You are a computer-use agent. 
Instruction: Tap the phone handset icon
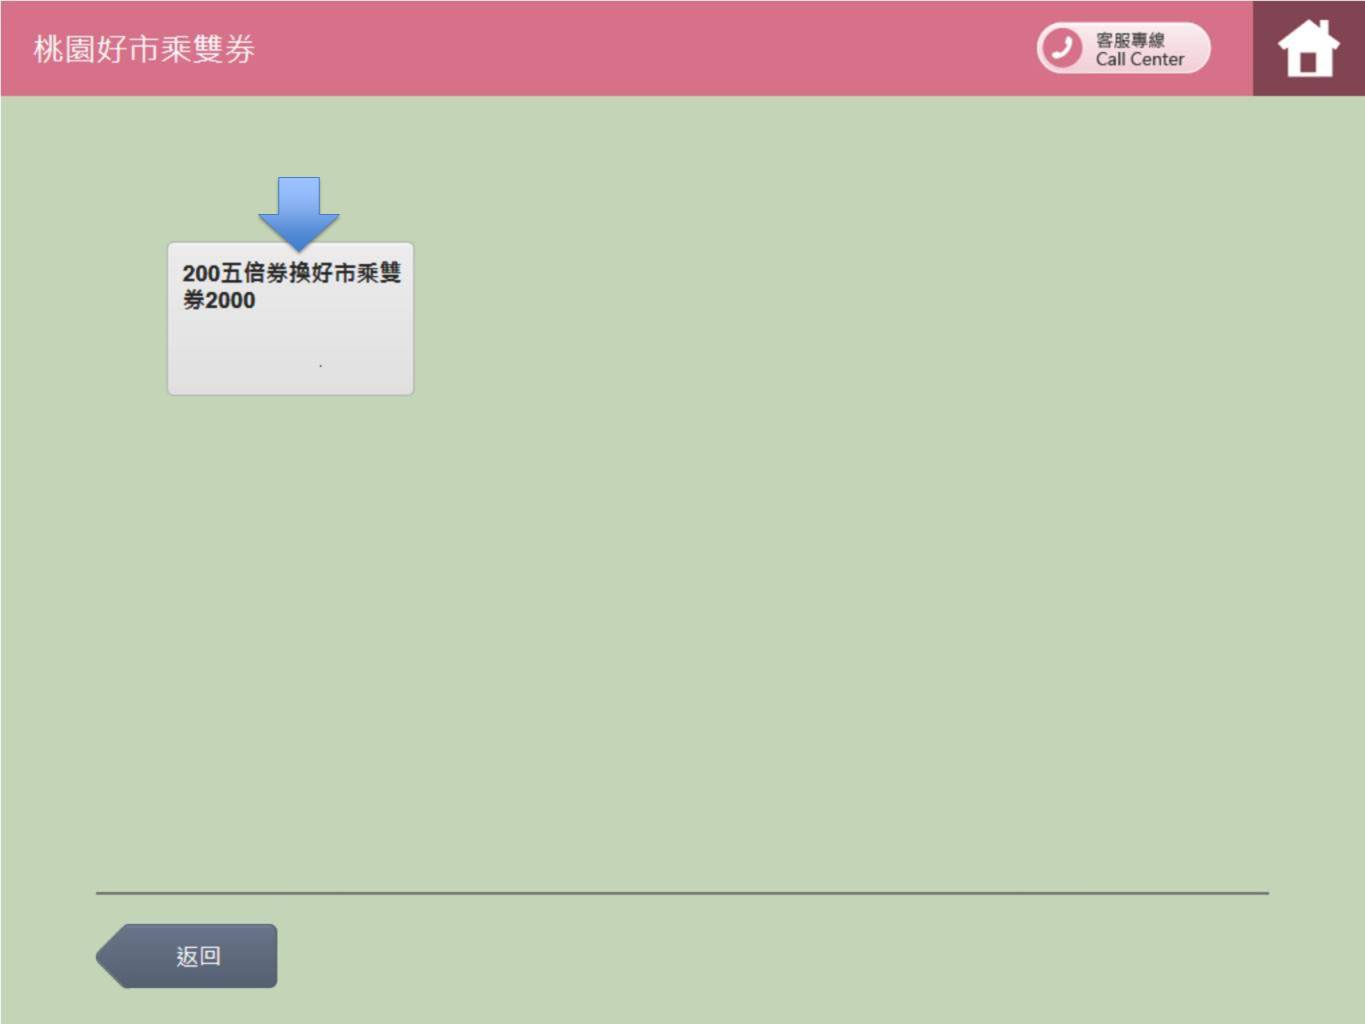(1061, 48)
